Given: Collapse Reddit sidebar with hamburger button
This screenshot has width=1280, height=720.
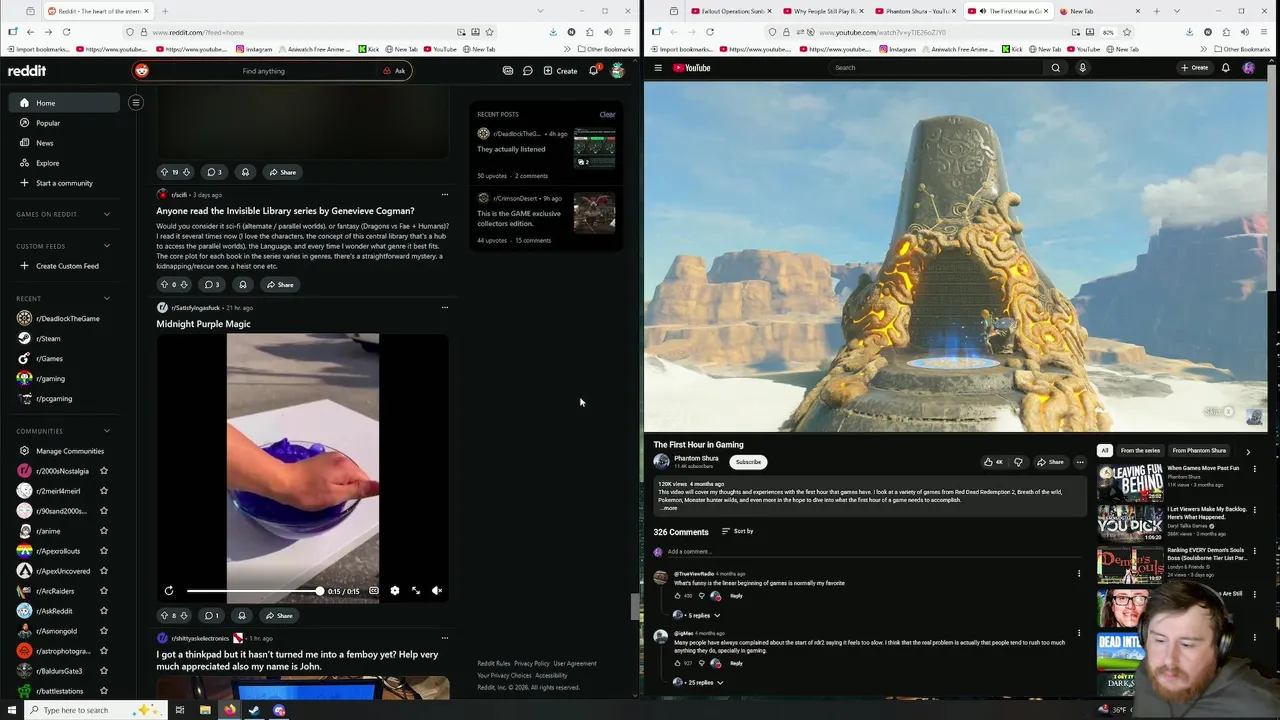Looking at the screenshot, I should click(x=136, y=102).
